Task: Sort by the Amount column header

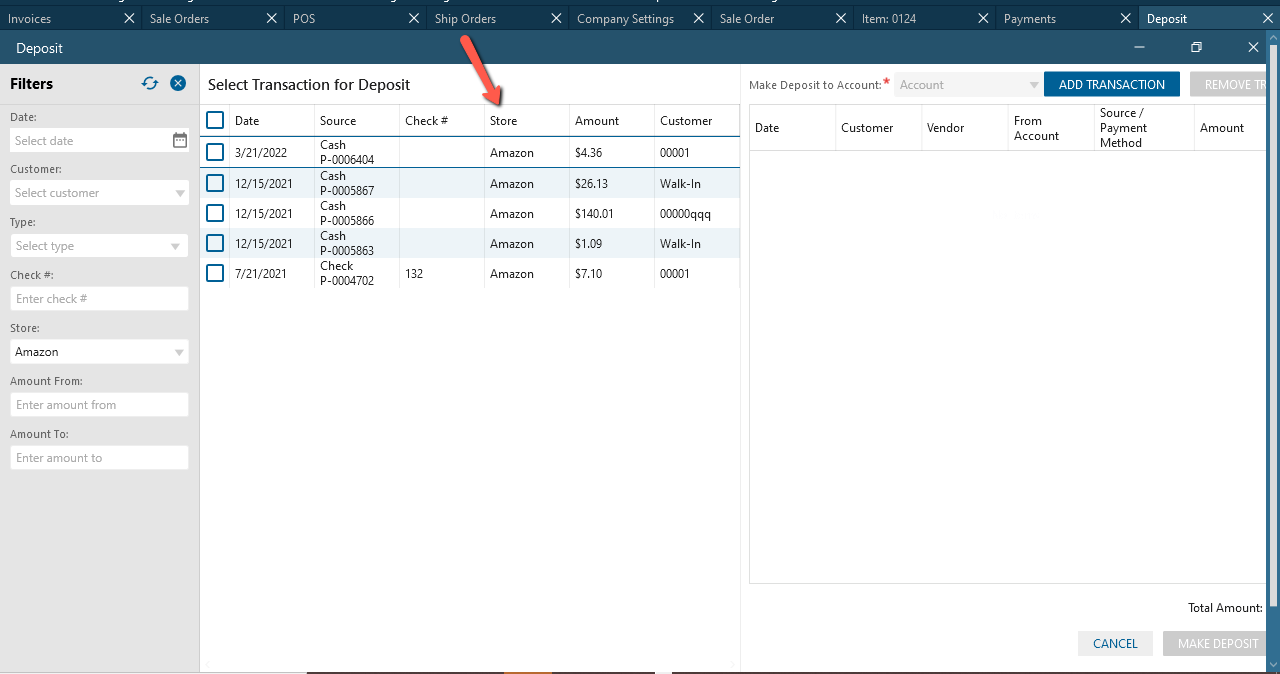Action: coord(597,121)
